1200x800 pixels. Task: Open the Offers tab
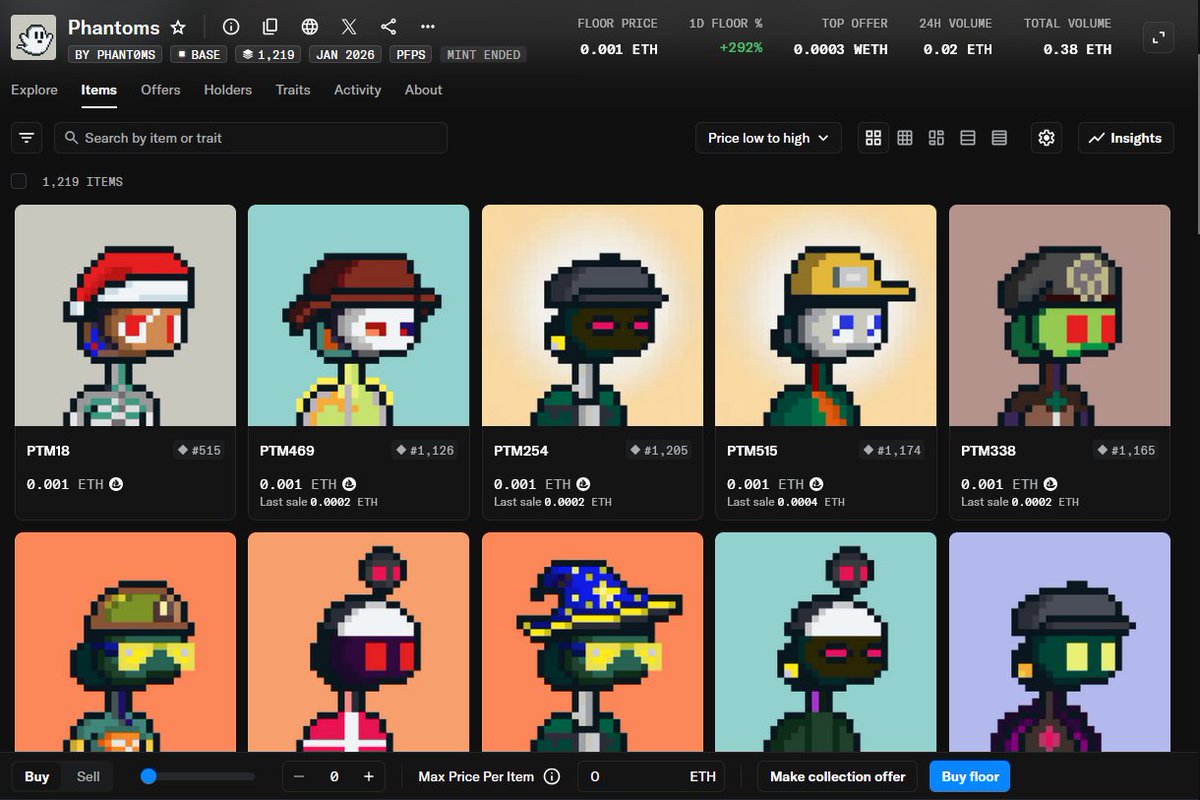click(x=160, y=90)
